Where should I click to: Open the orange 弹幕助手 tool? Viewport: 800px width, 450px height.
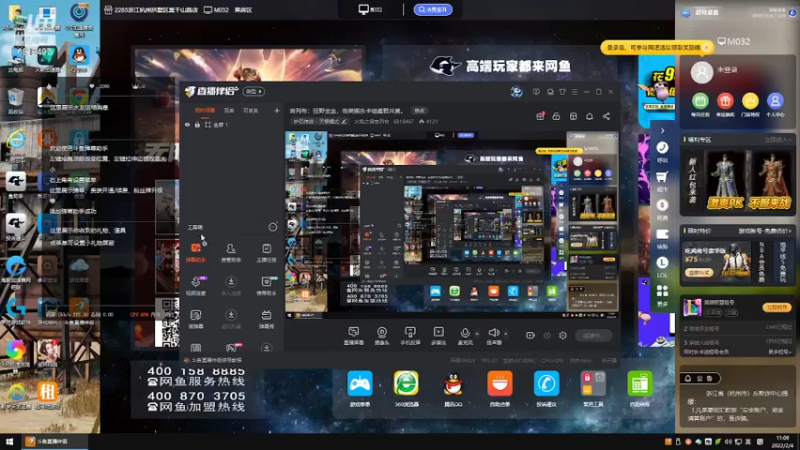tap(196, 253)
